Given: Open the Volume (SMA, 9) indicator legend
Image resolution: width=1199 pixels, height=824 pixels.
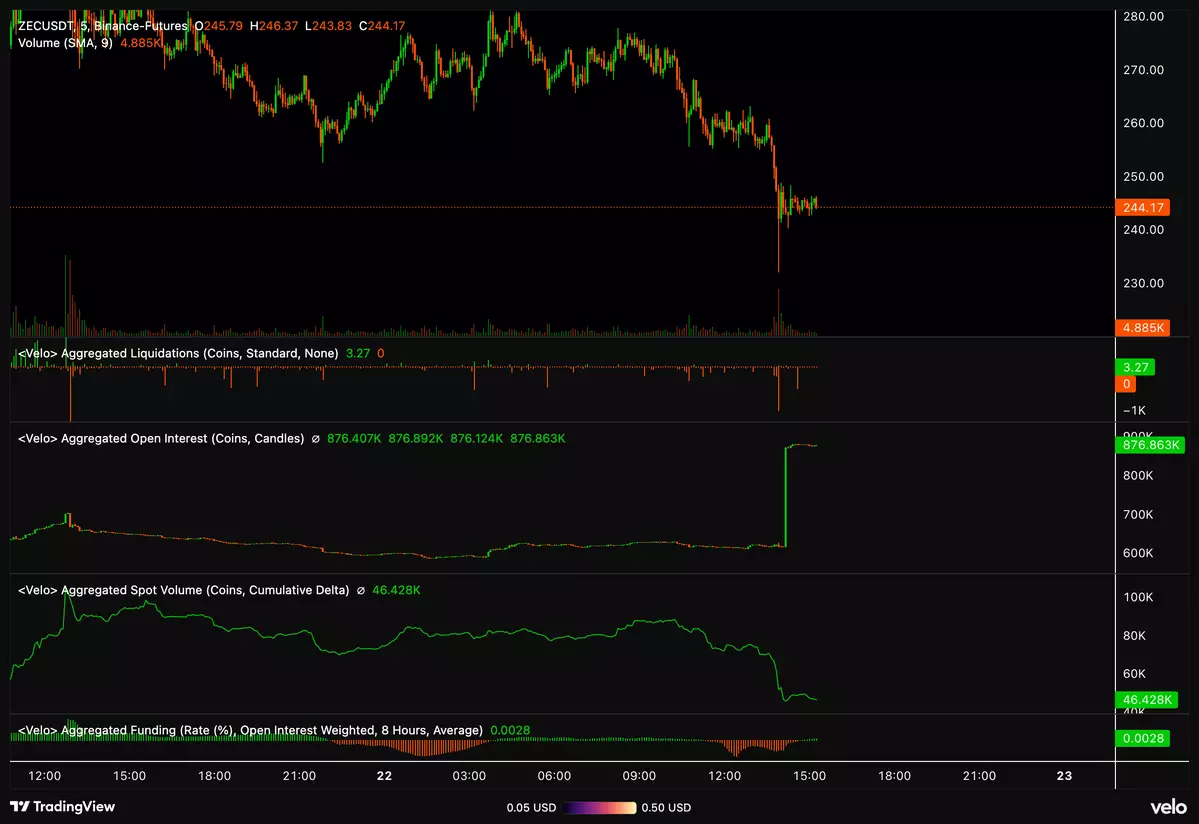Looking at the screenshot, I should click(65, 43).
